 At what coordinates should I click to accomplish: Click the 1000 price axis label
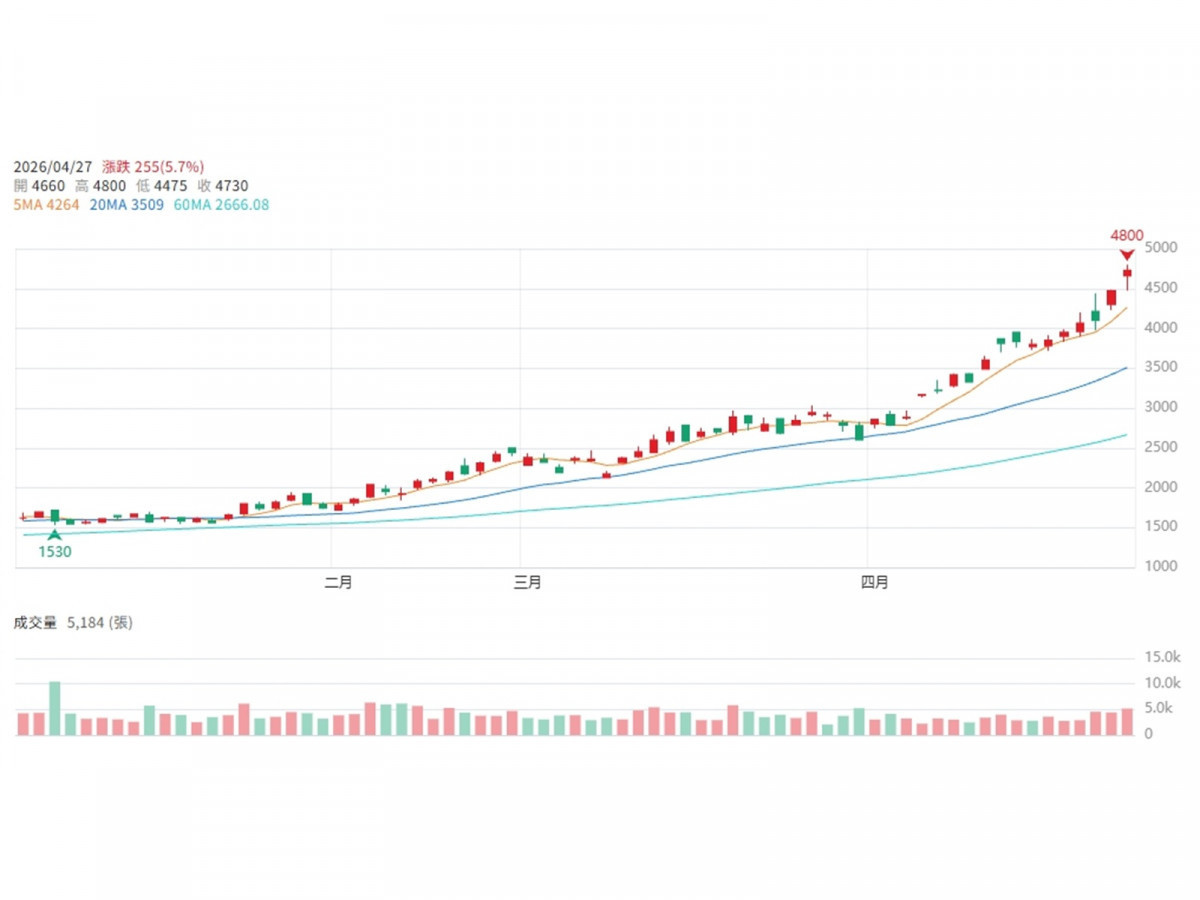pyautogui.click(x=1161, y=566)
